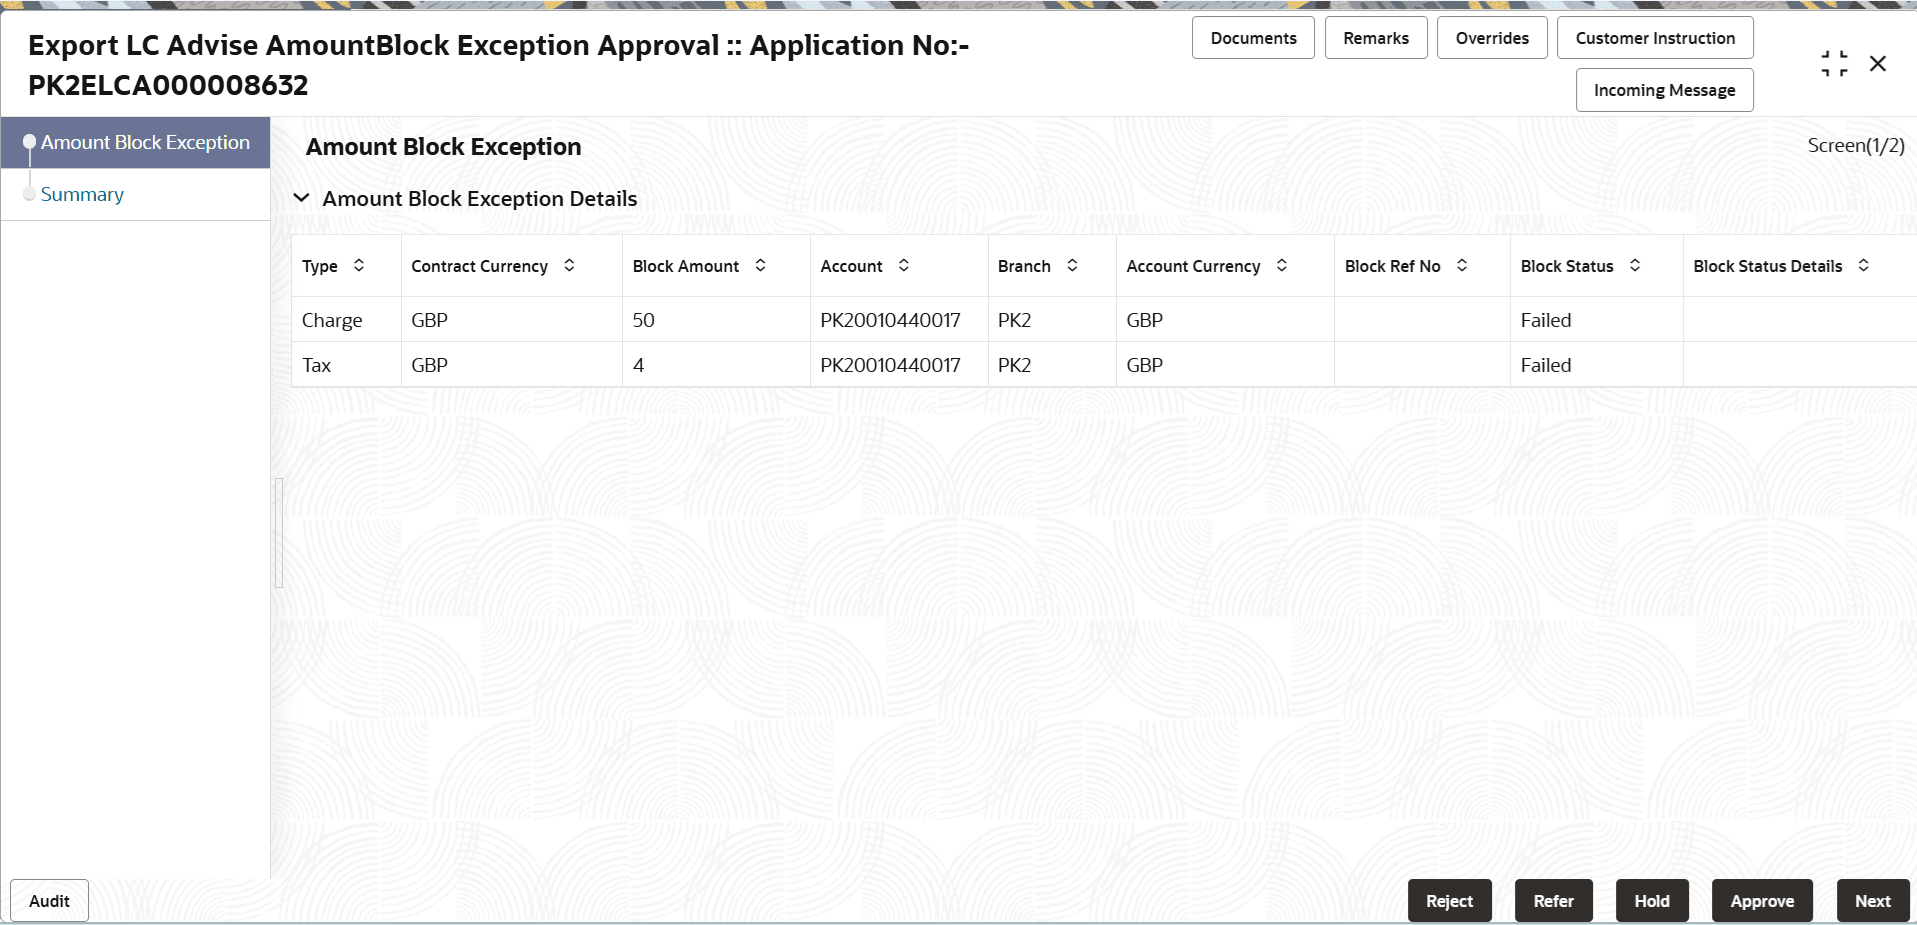This screenshot has width=1917, height=925.
Task: Close the exception approval window
Action: click(x=1878, y=64)
